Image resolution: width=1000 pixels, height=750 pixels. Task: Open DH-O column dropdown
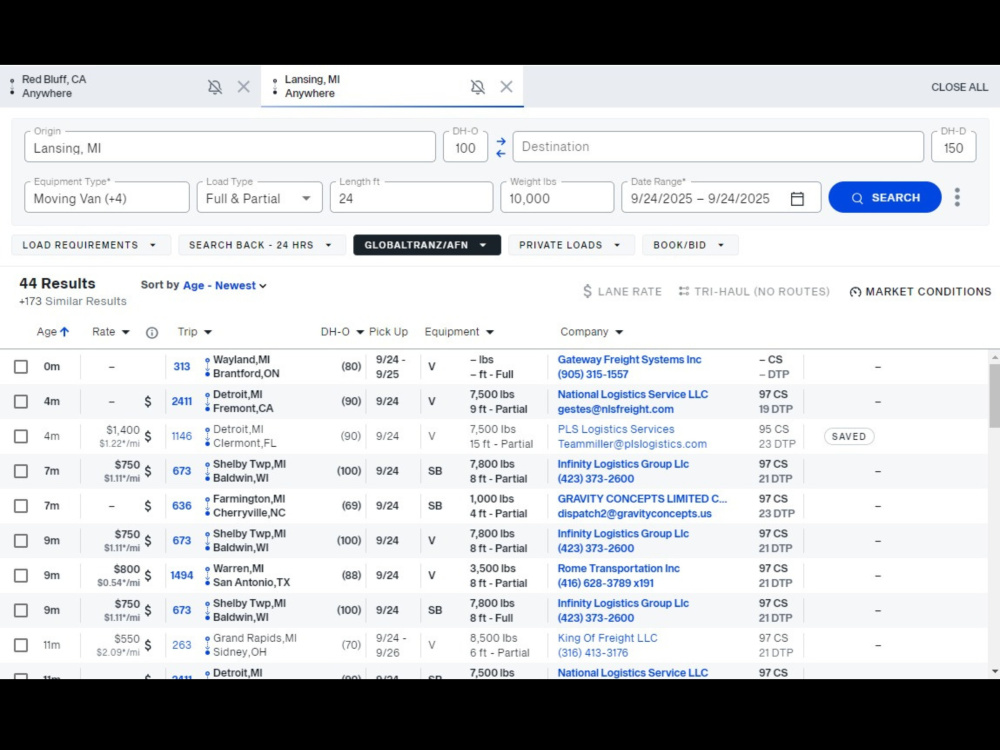(360, 332)
